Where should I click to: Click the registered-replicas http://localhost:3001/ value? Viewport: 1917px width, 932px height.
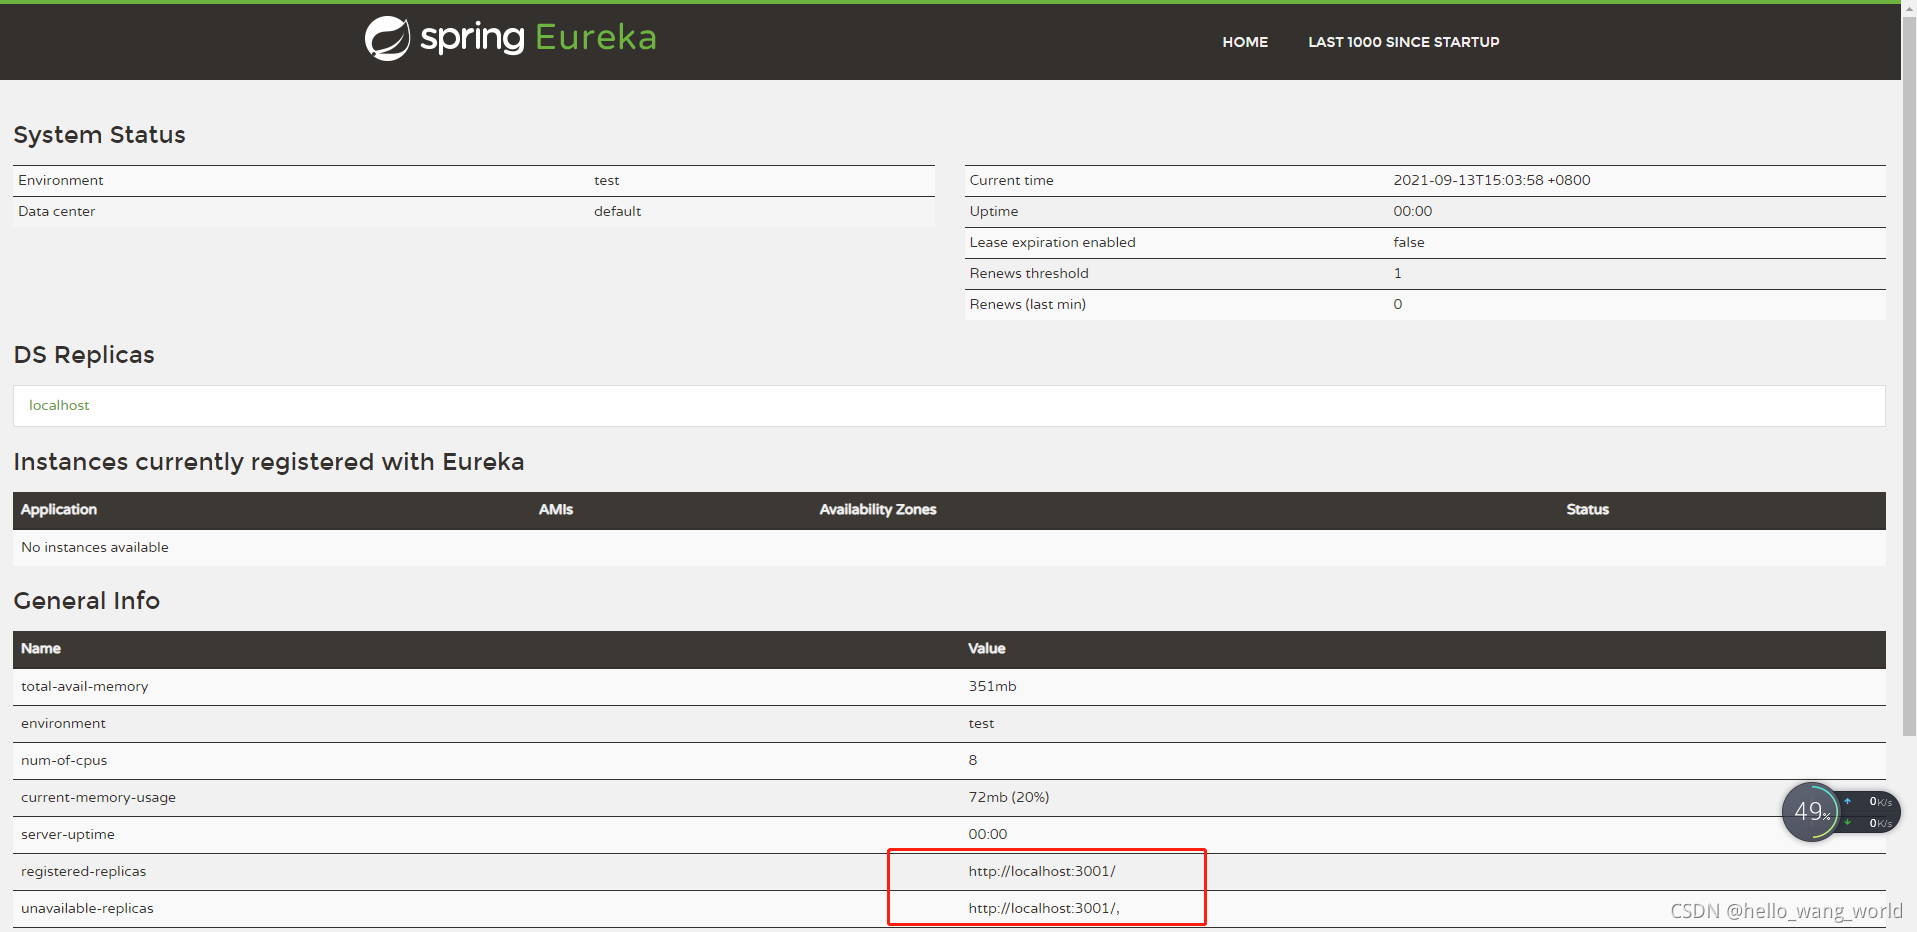[1041, 871]
